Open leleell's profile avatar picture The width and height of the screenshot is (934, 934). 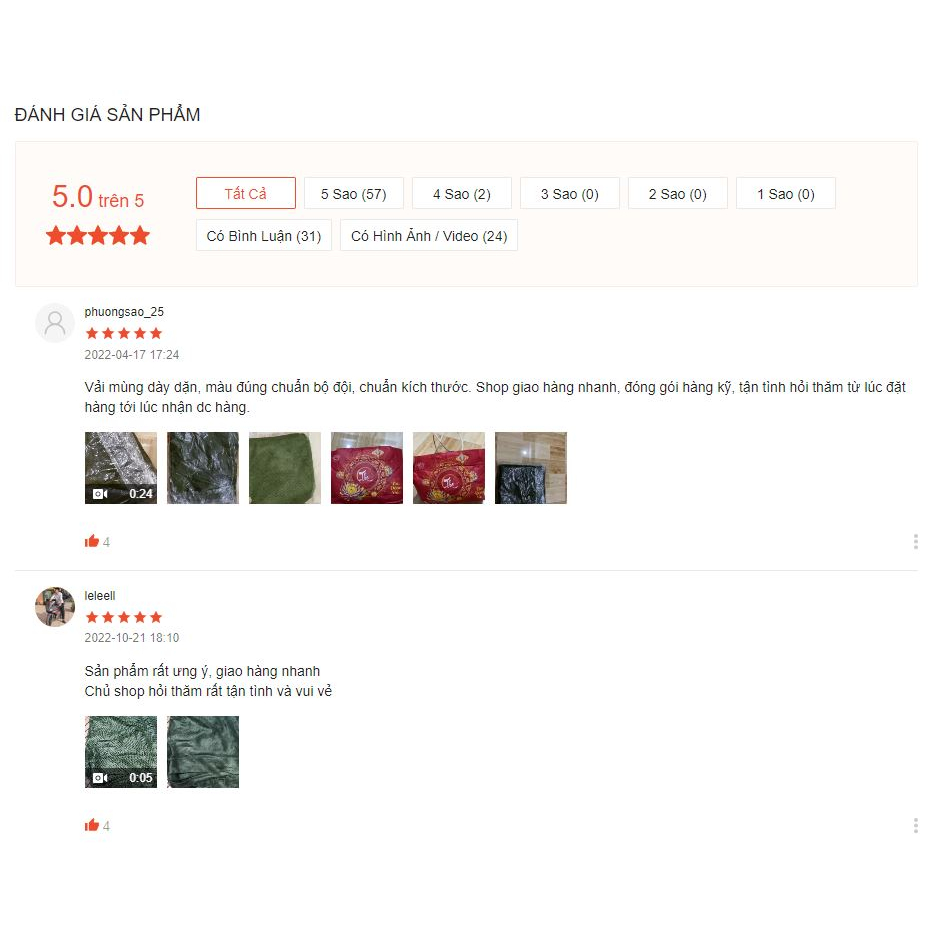(55, 606)
